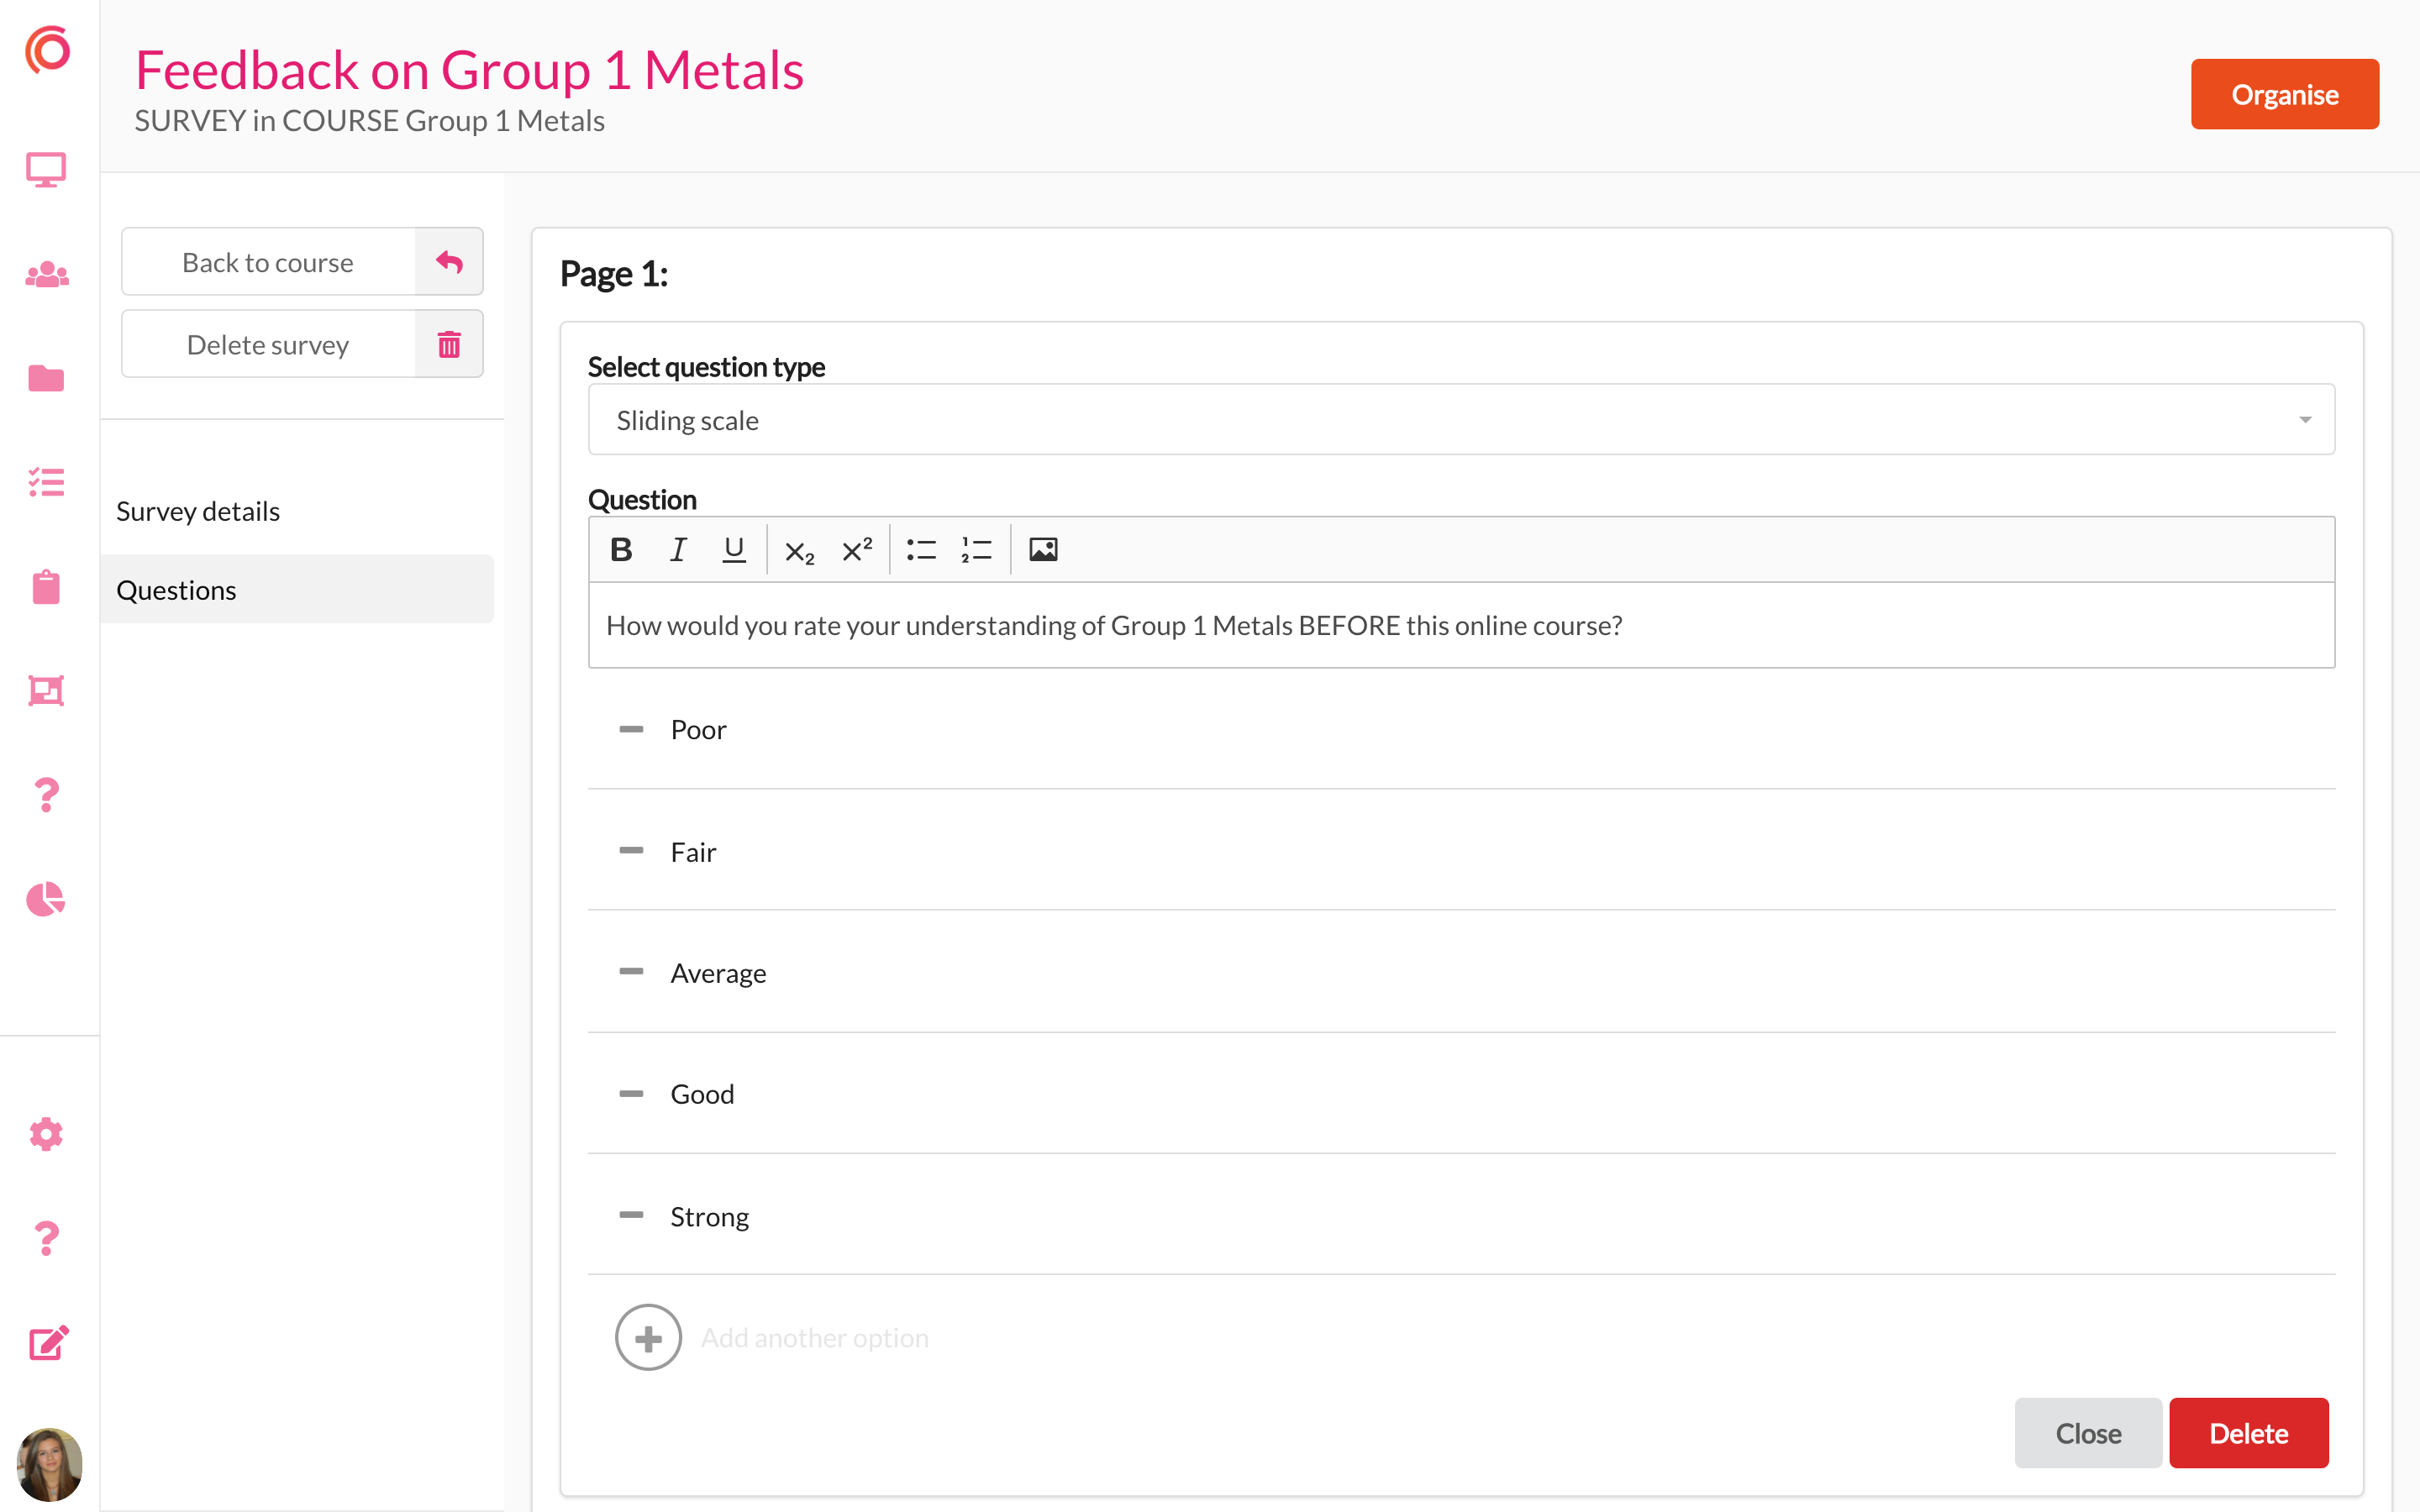Click the plus circle to add option

point(648,1337)
